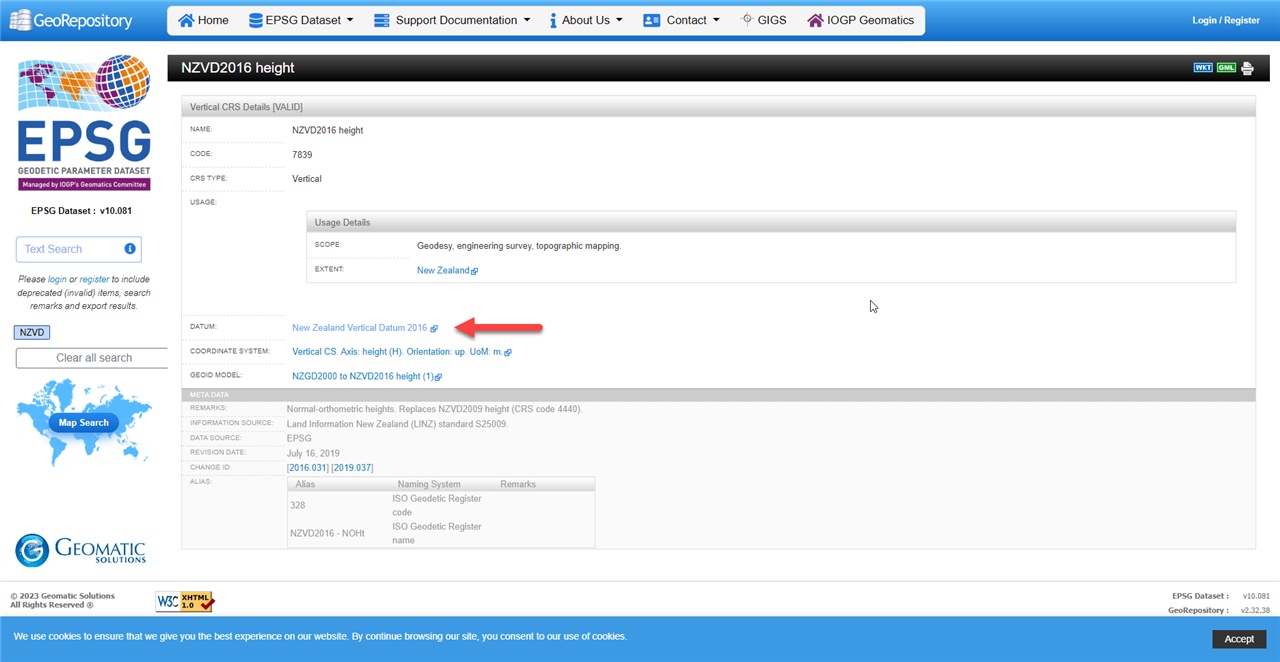Click external-link icon next to New Zealand
The image size is (1280, 662).
point(475,271)
